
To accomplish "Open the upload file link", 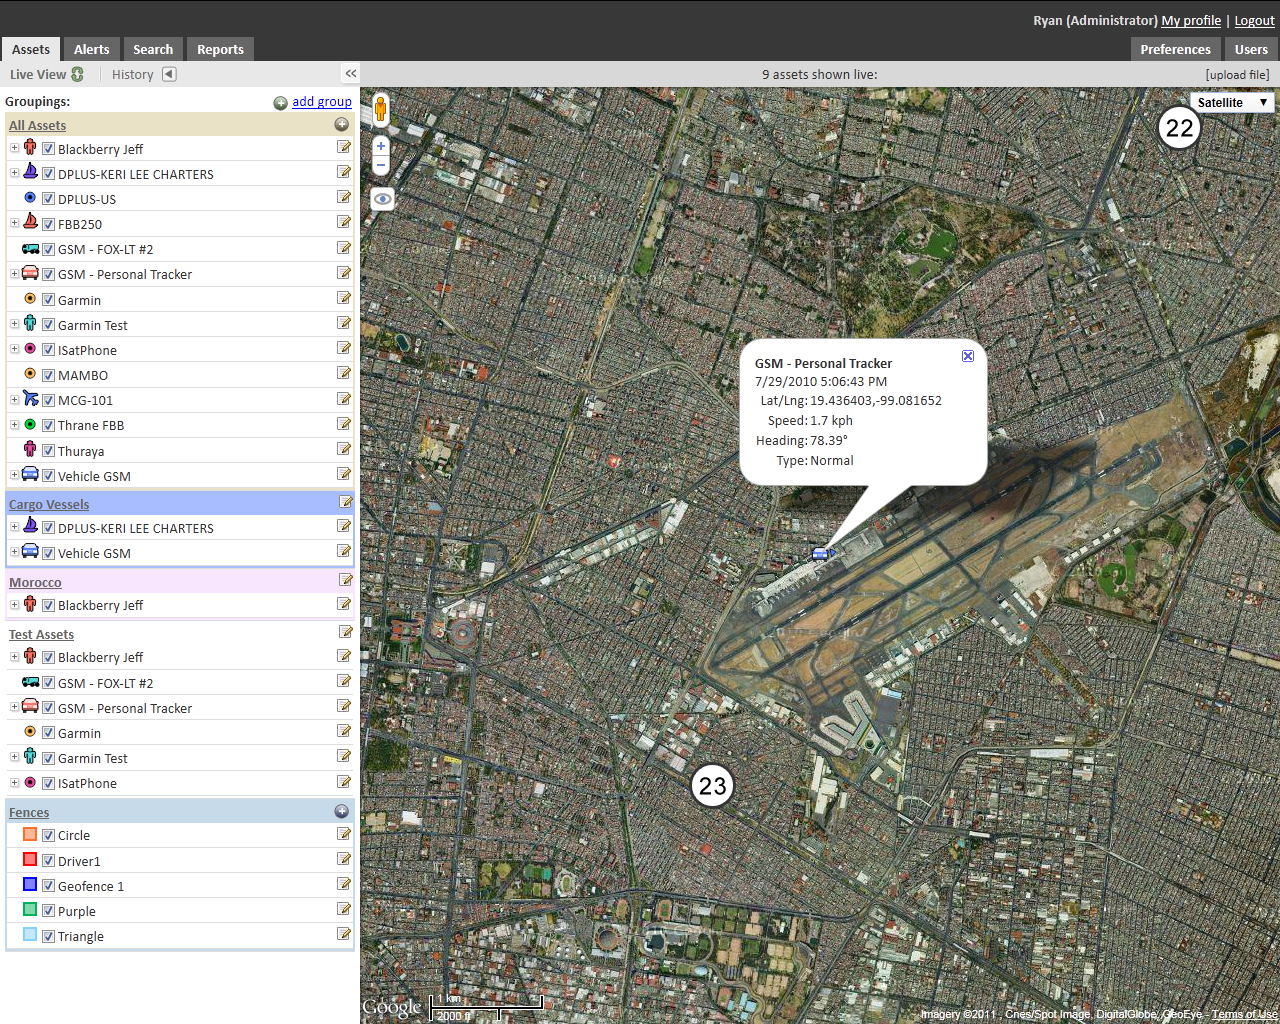I will coord(1237,73).
